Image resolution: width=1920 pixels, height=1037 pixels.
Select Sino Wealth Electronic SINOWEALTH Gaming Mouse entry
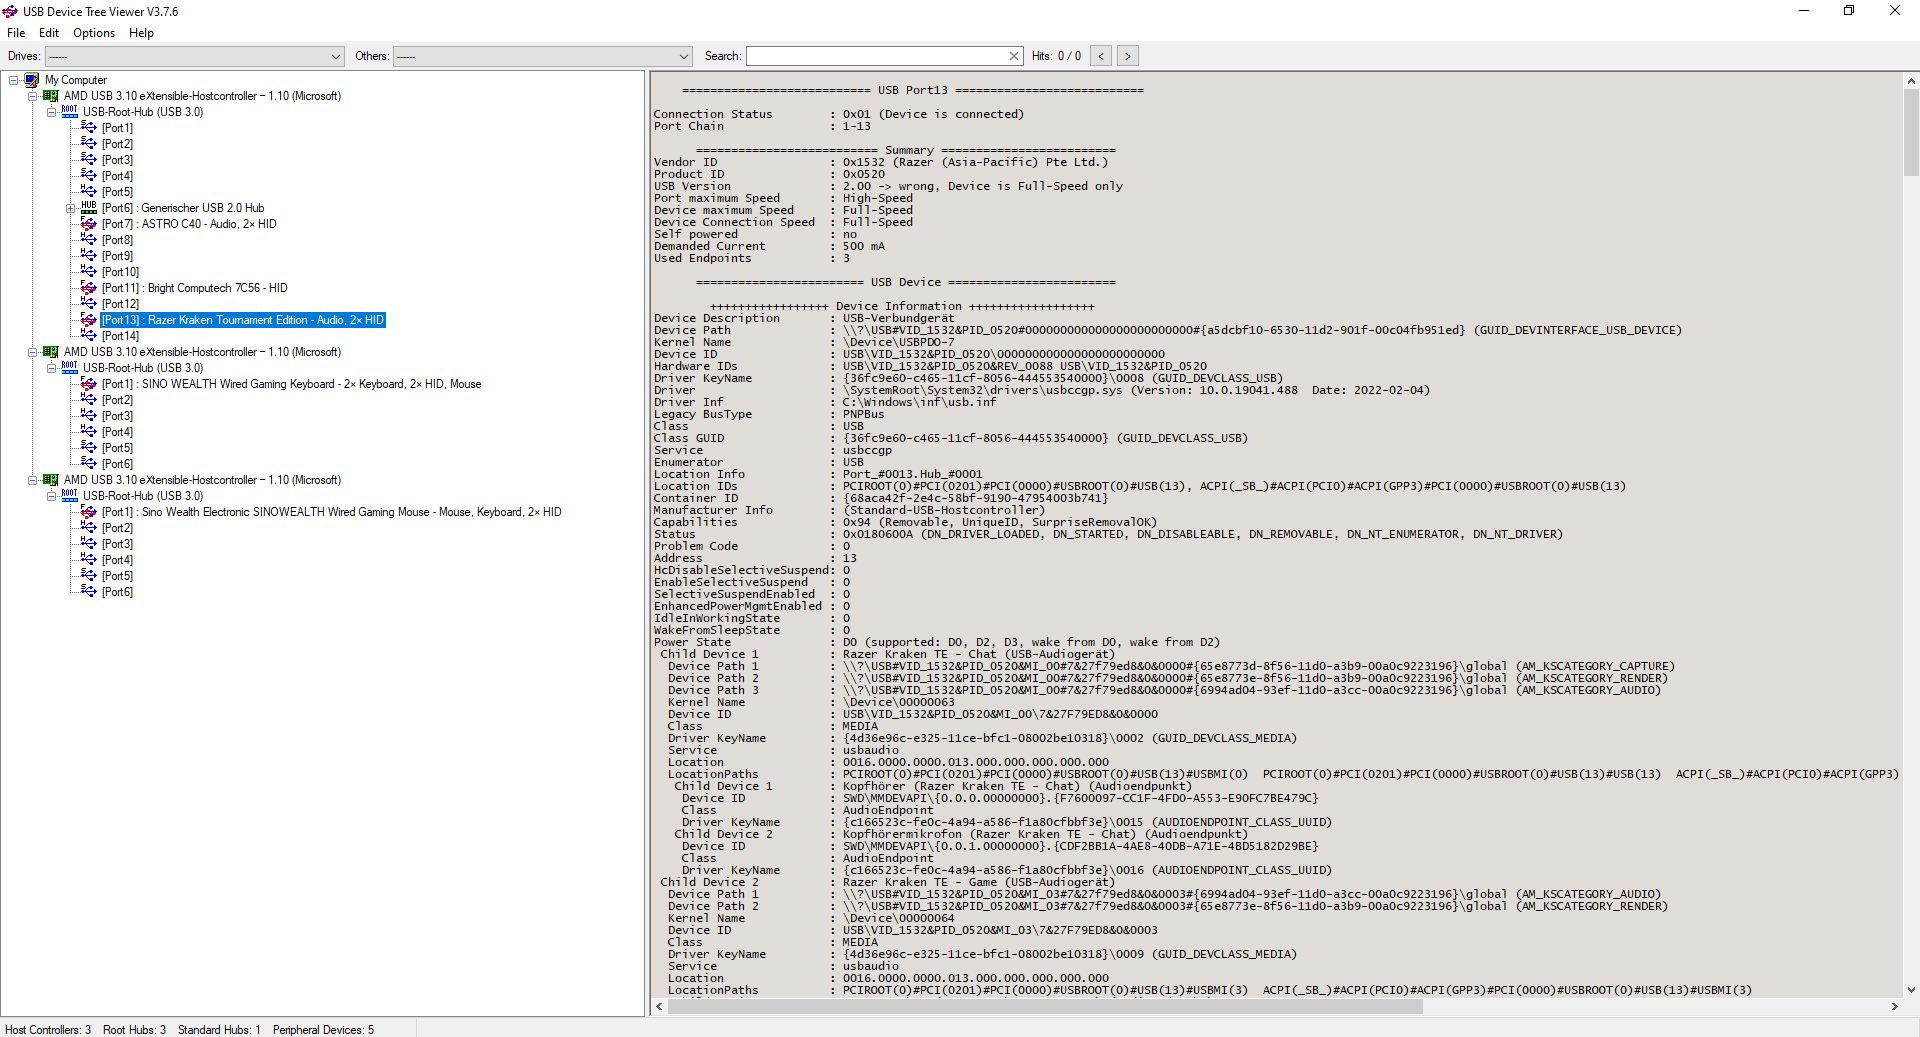point(331,512)
